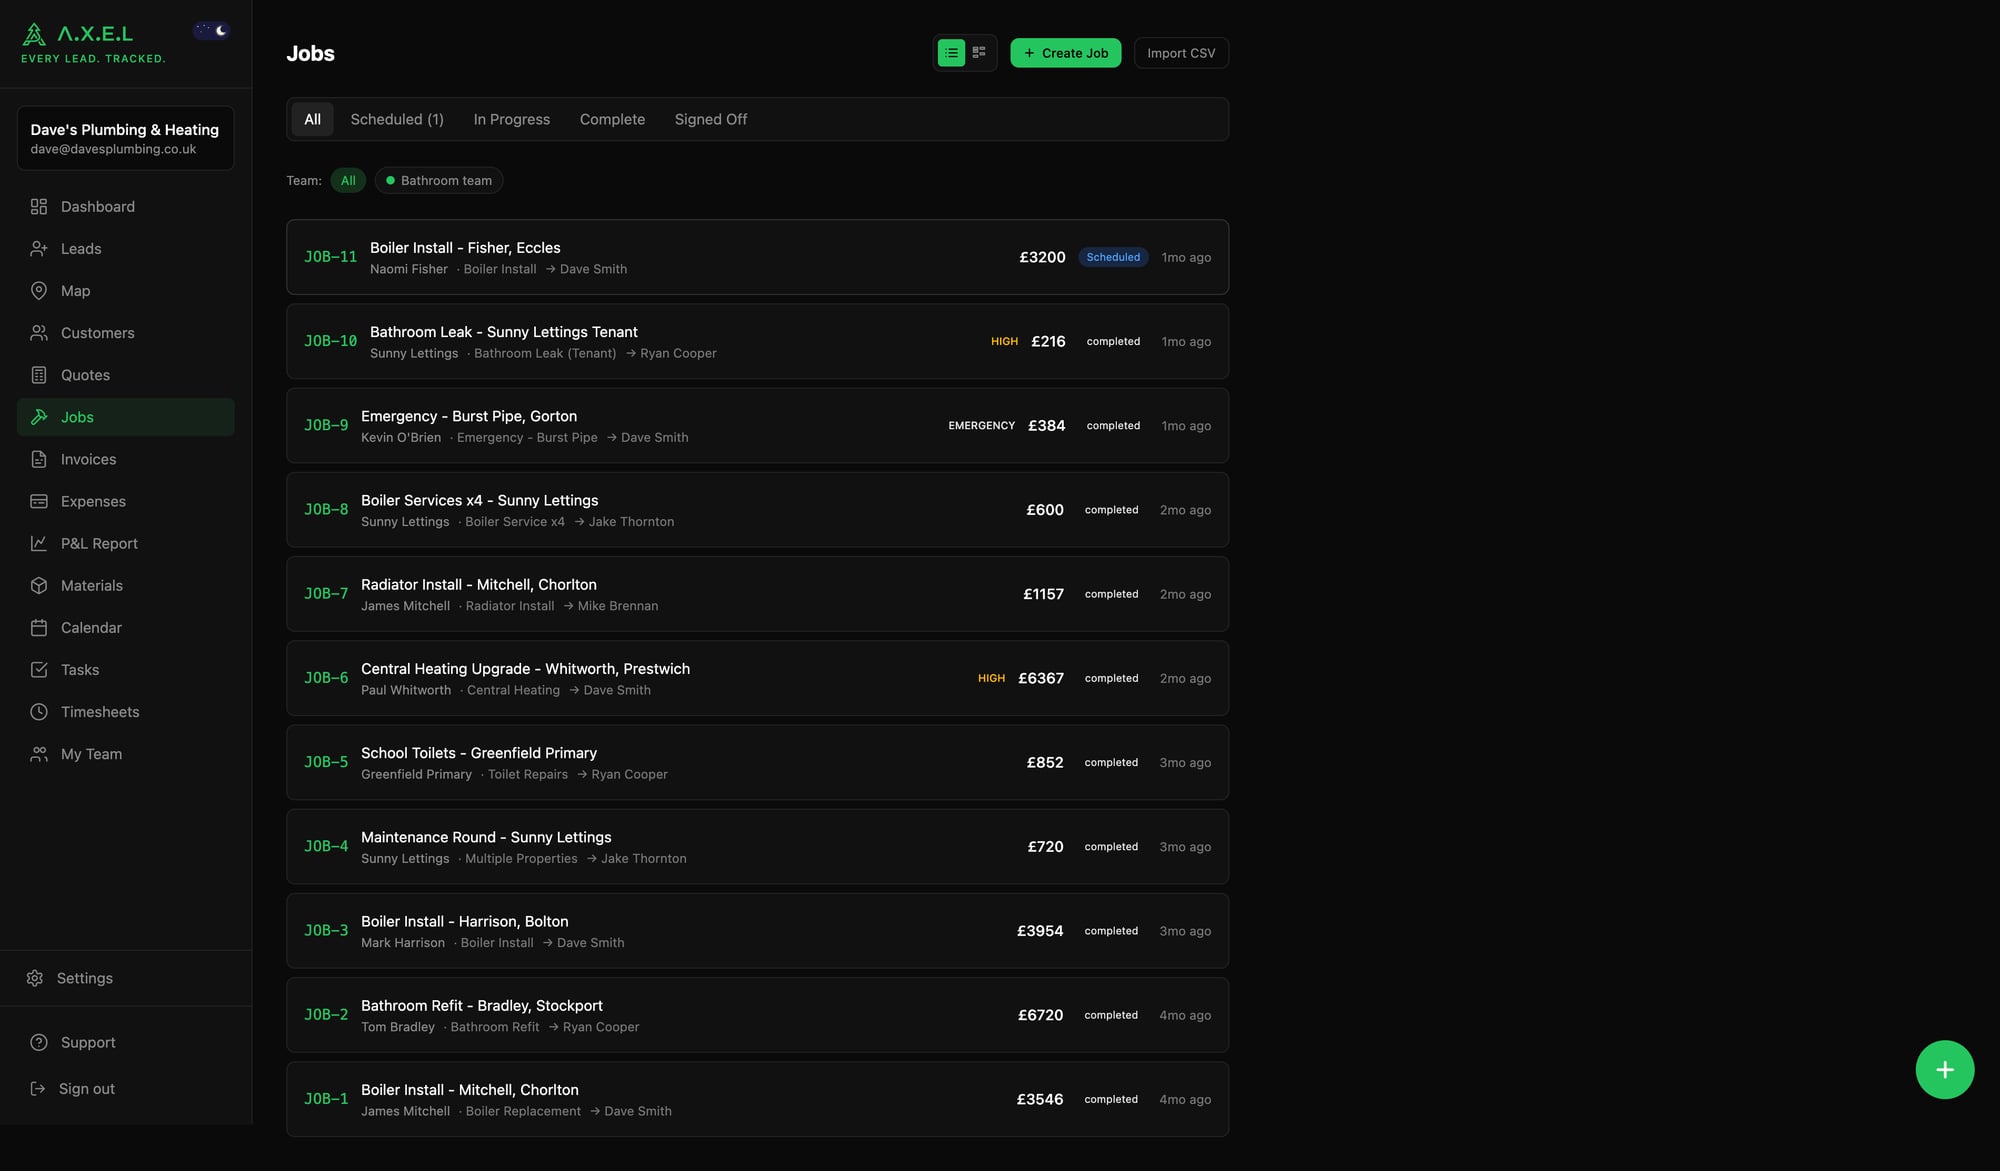View the P&L Report
The width and height of the screenshot is (2000, 1171).
point(98,543)
